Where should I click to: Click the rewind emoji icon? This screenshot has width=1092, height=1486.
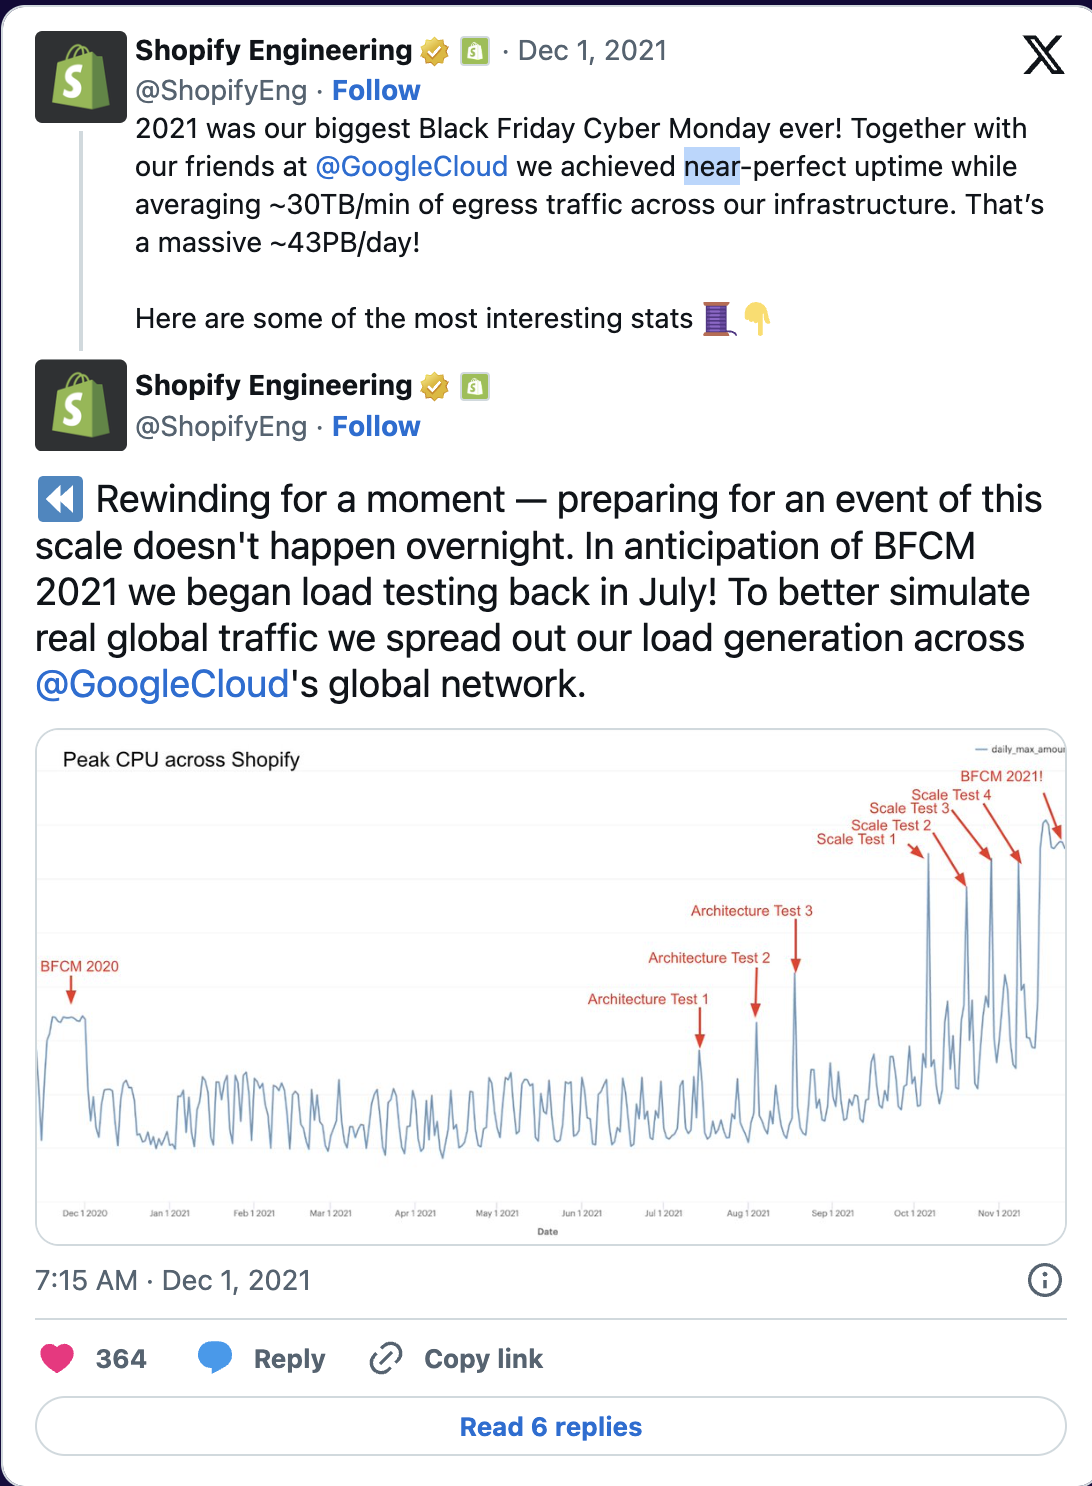60,499
